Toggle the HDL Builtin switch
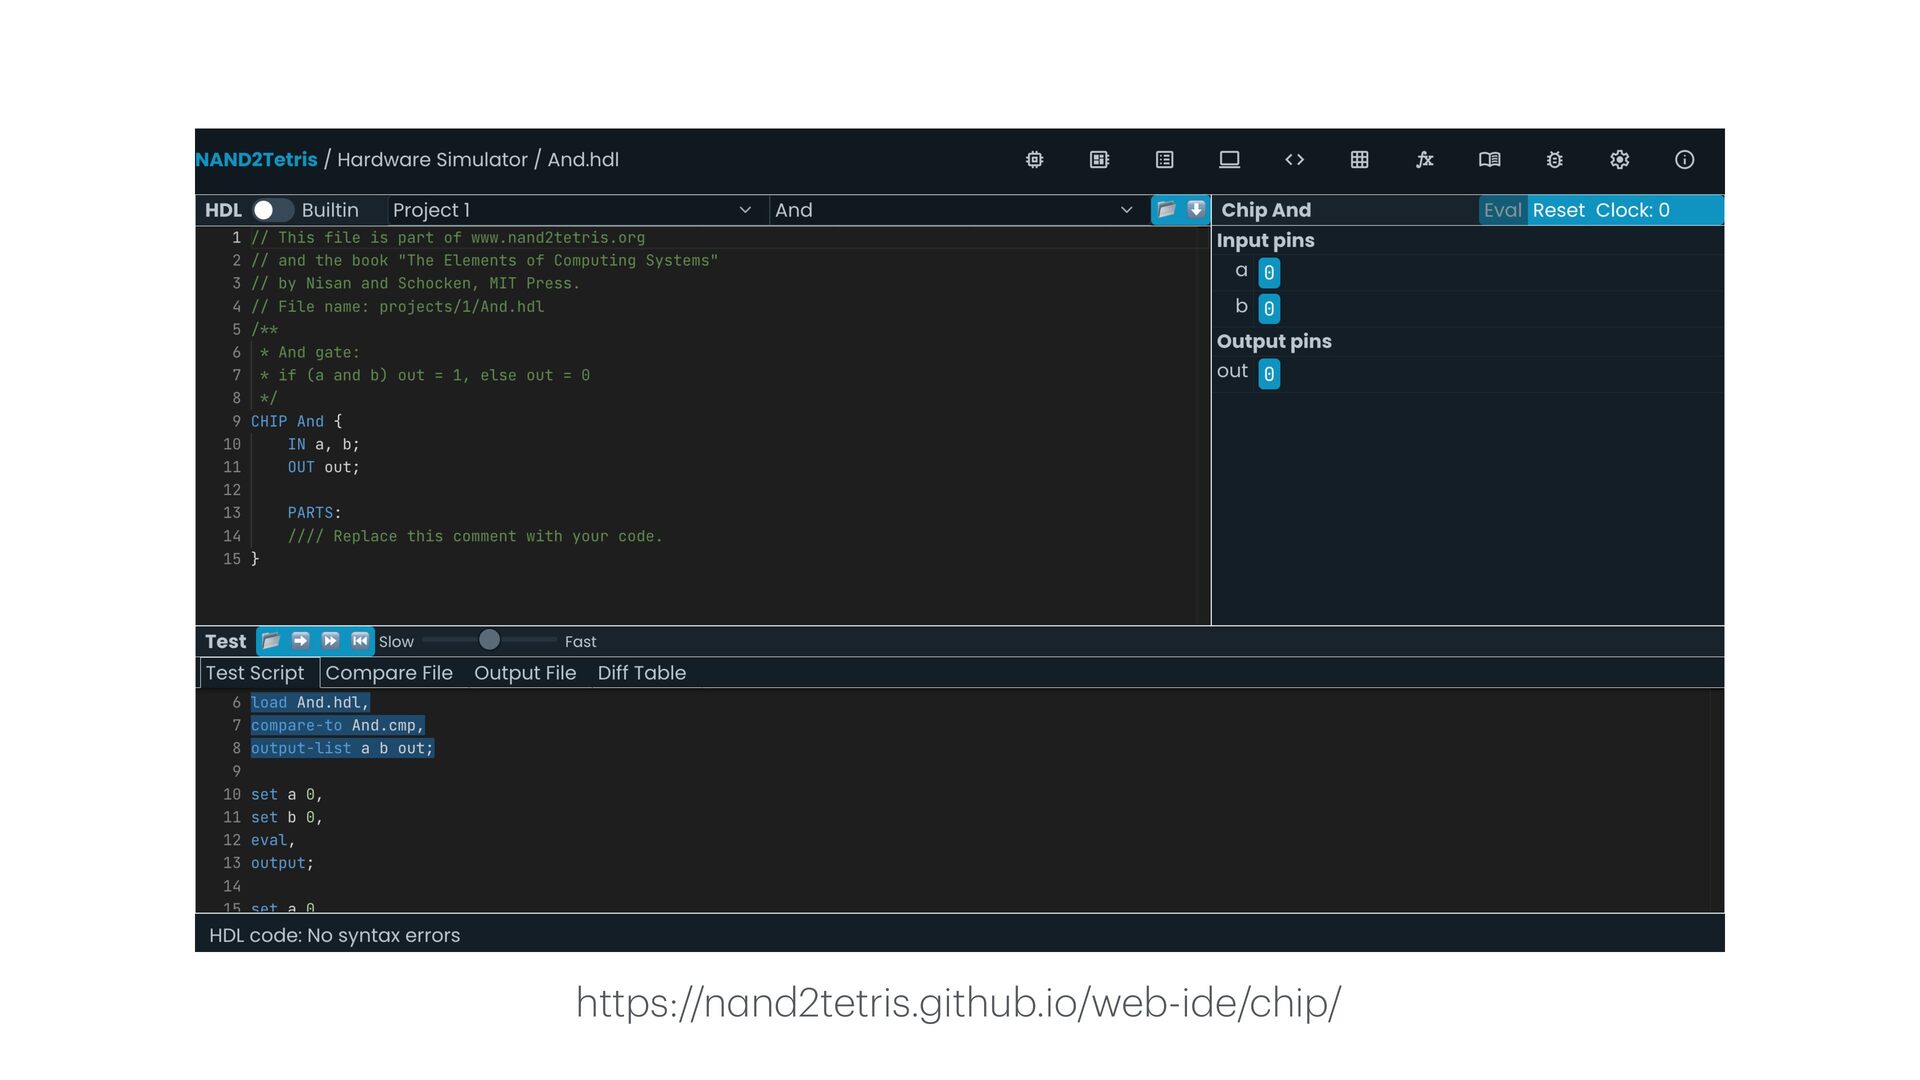Viewport: 1920px width, 1080px height. coord(271,210)
